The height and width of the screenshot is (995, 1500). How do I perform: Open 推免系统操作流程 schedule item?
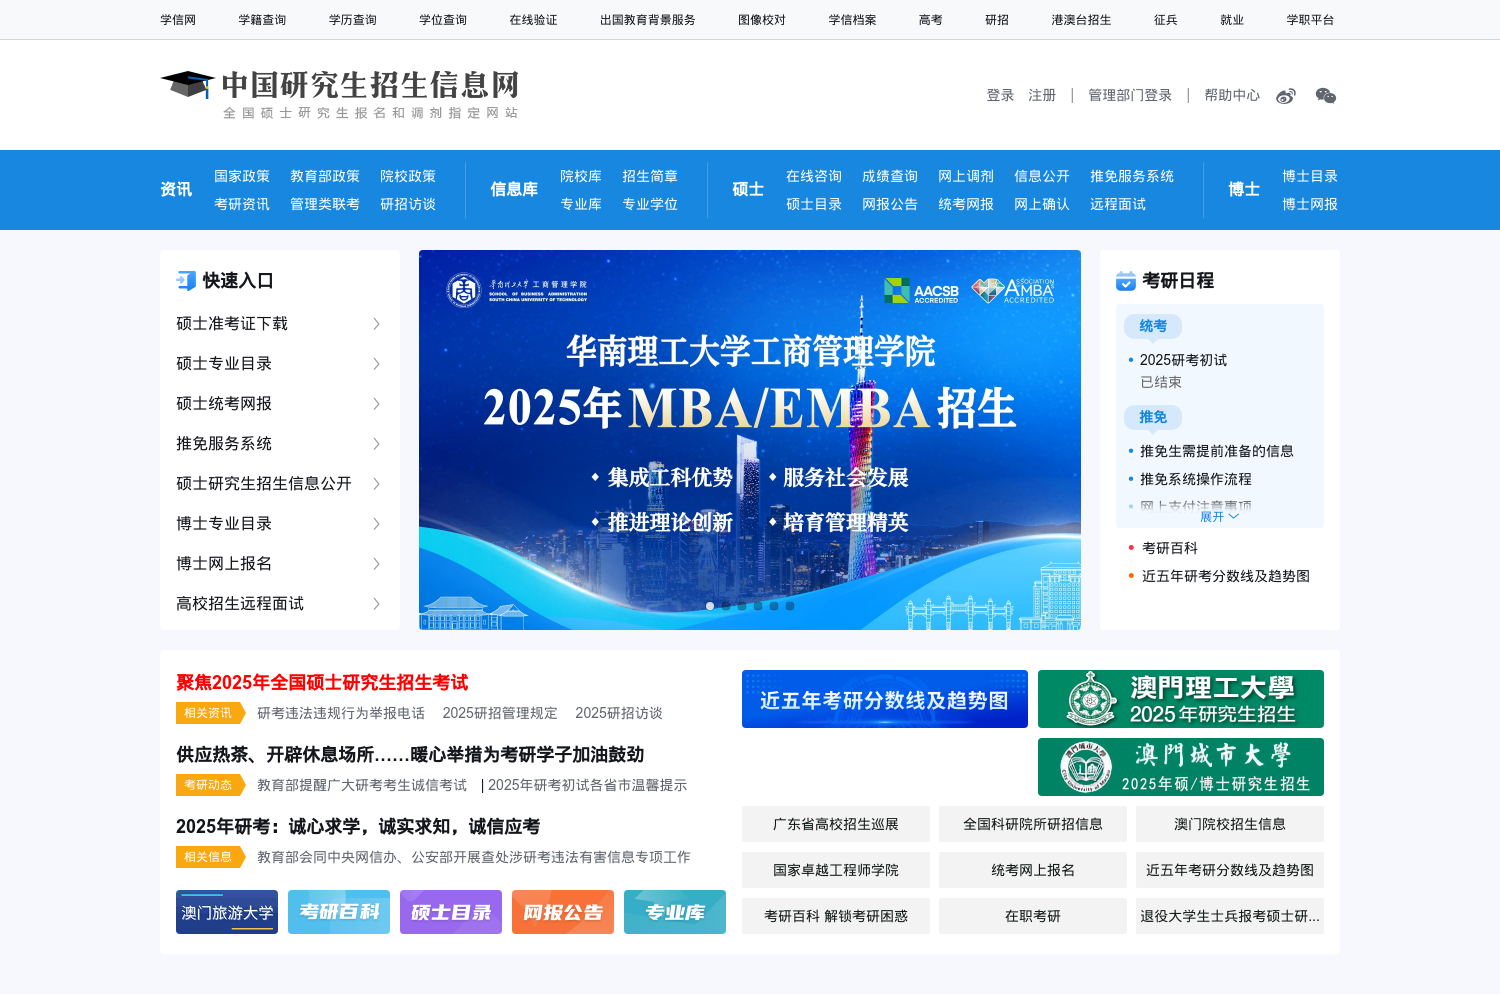[x=1196, y=479]
